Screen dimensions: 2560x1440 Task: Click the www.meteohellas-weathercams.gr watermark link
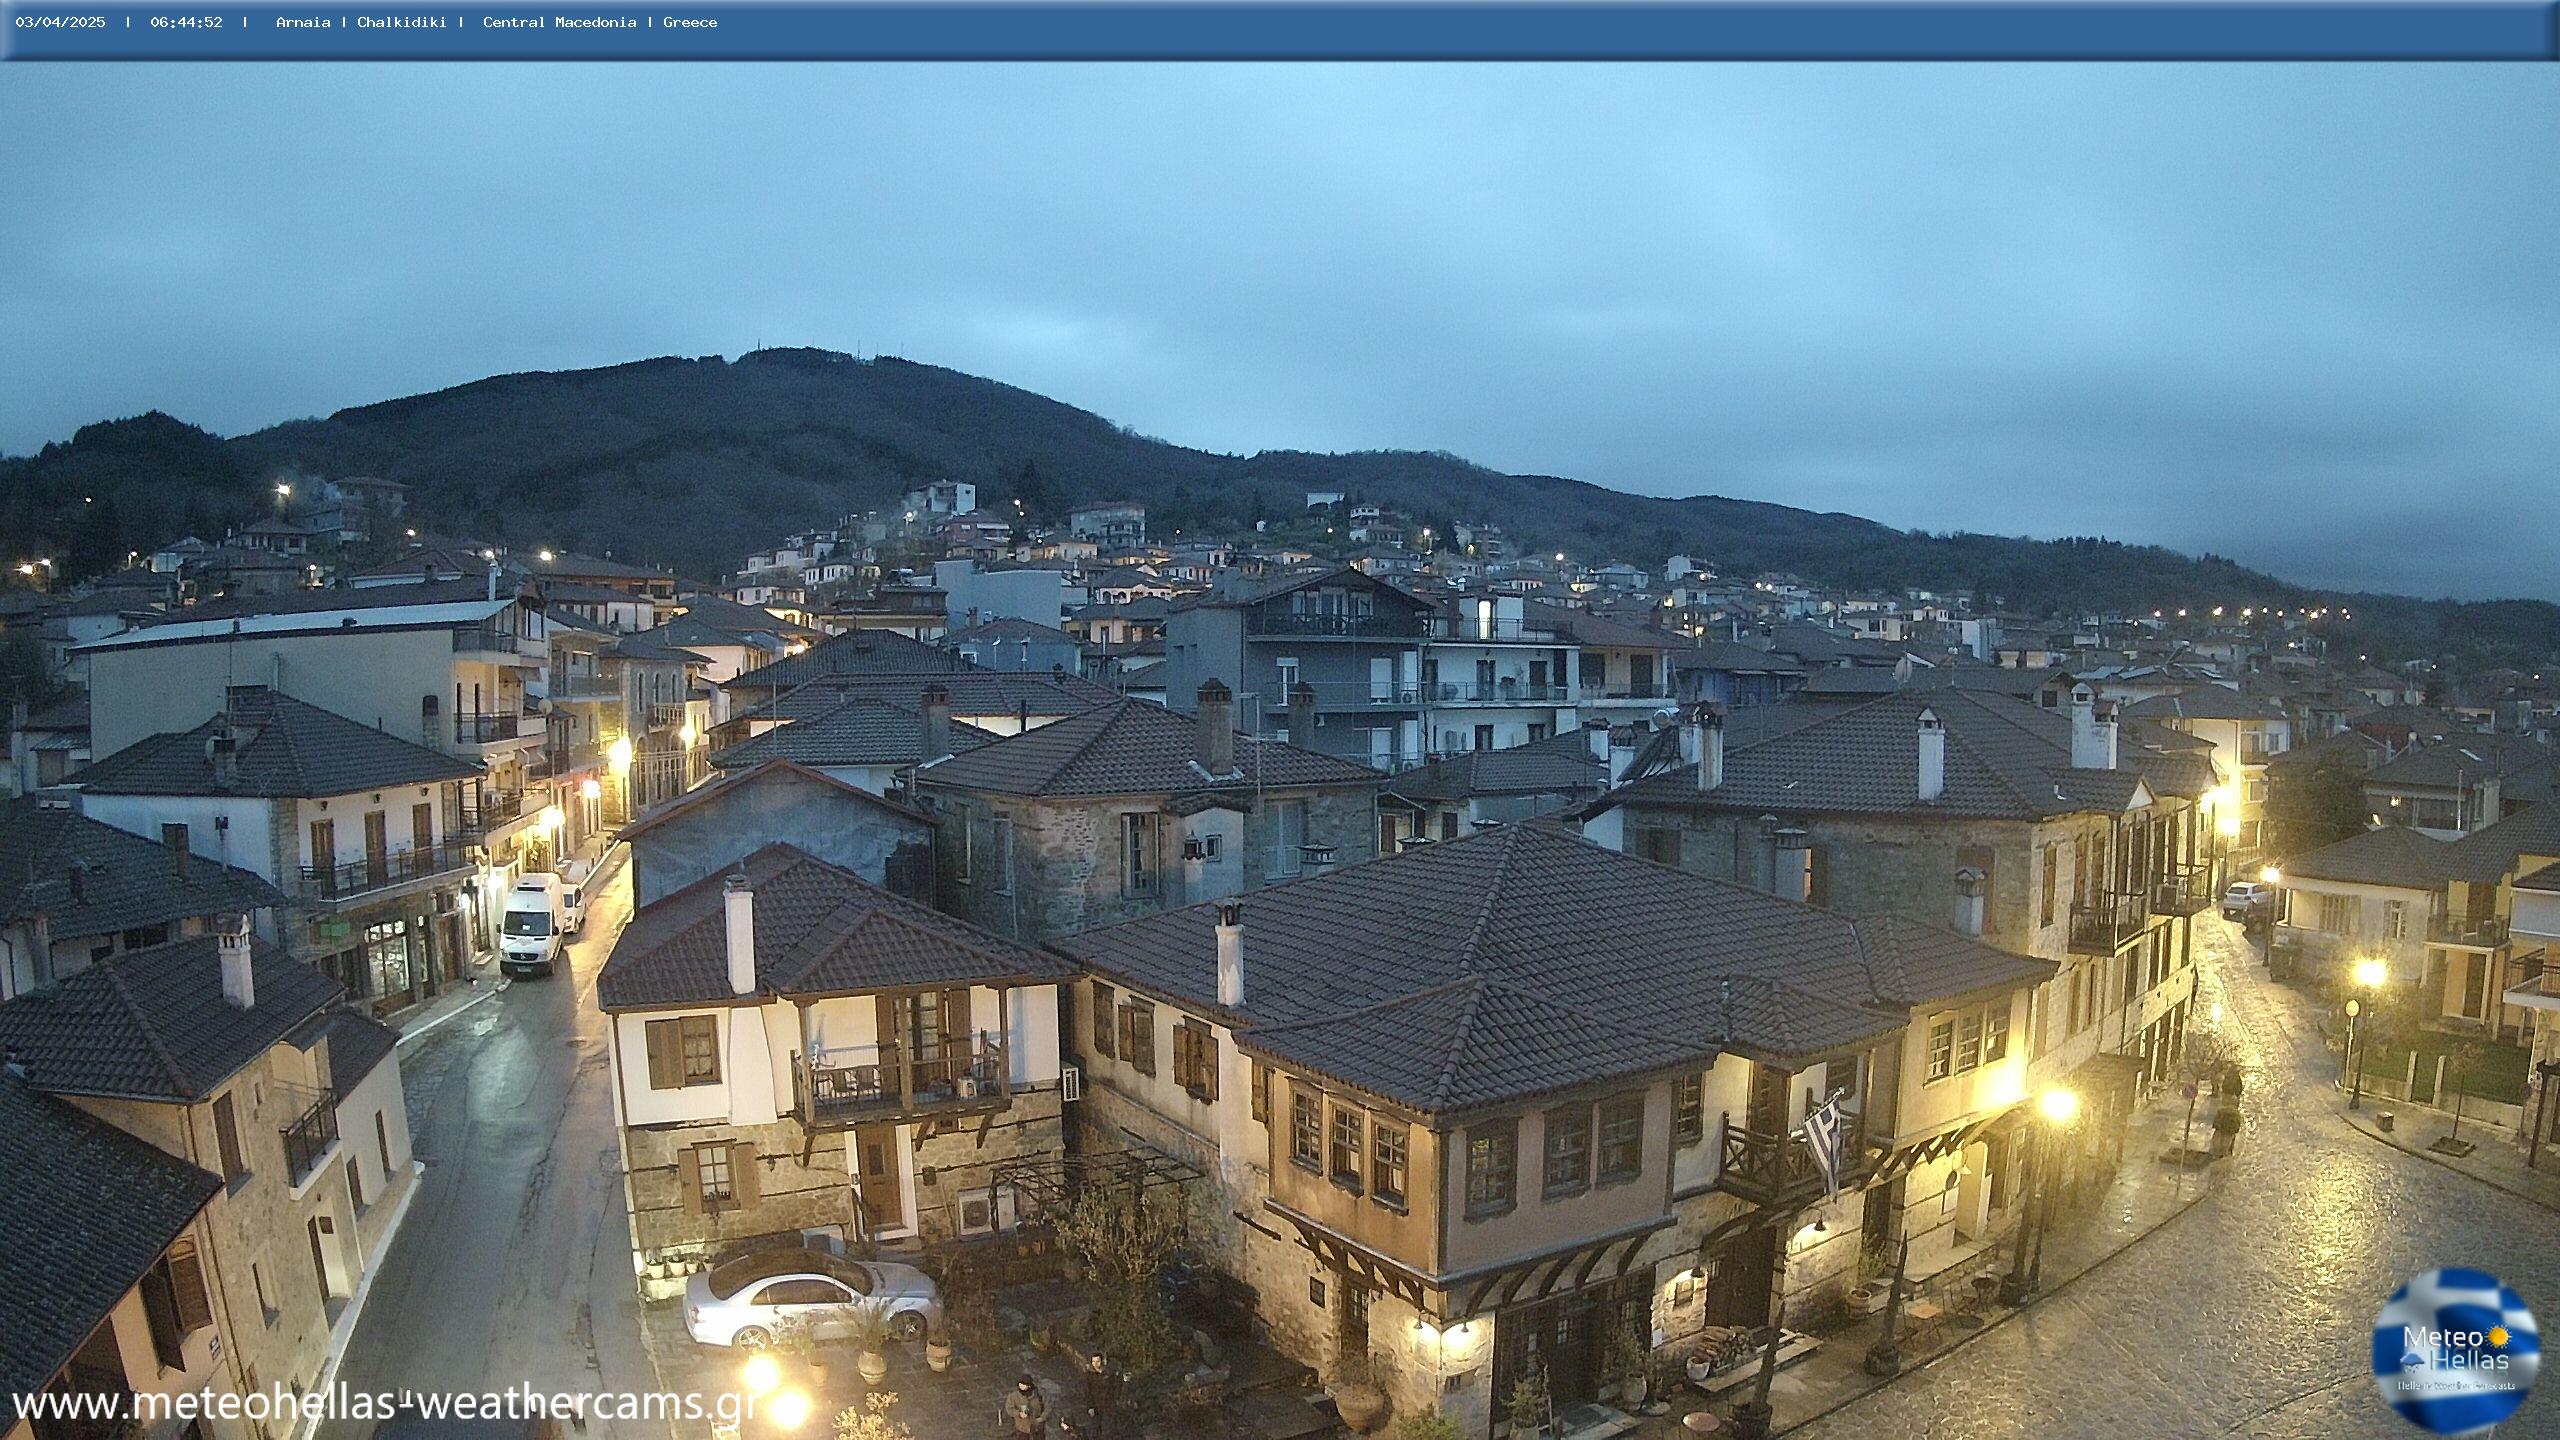click(x=385, y=1403)
